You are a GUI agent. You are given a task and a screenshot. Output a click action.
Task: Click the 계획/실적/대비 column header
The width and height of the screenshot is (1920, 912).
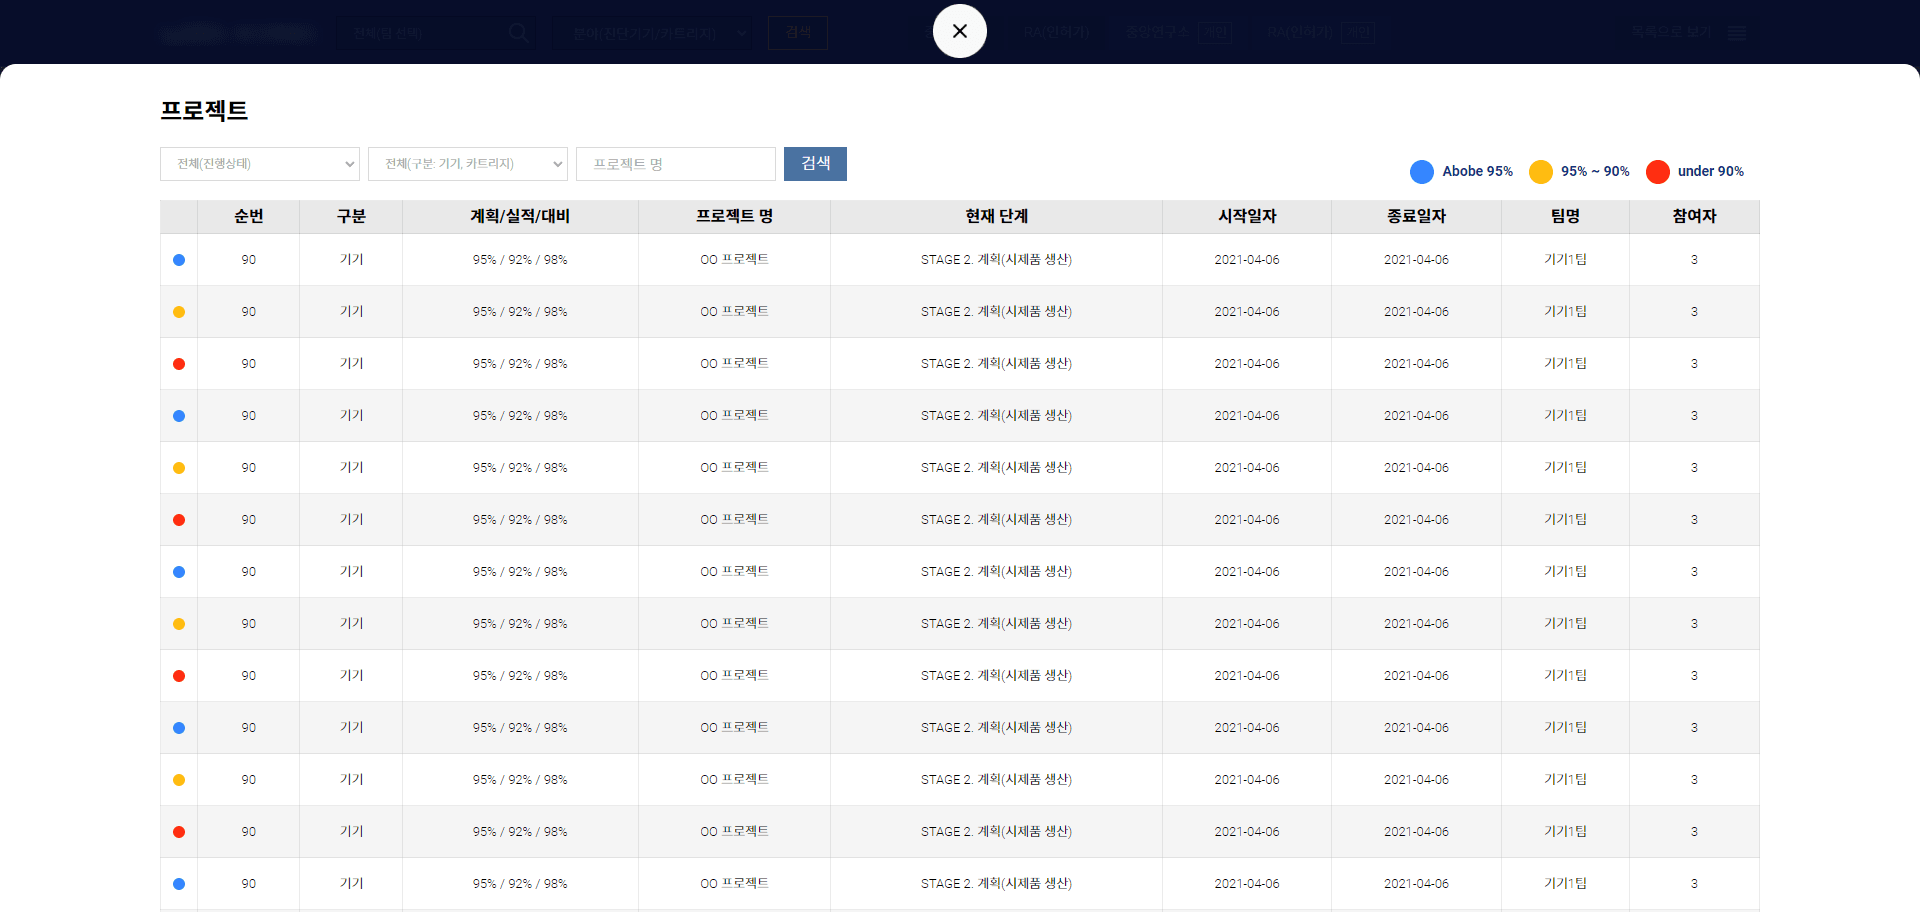(520, 217)
